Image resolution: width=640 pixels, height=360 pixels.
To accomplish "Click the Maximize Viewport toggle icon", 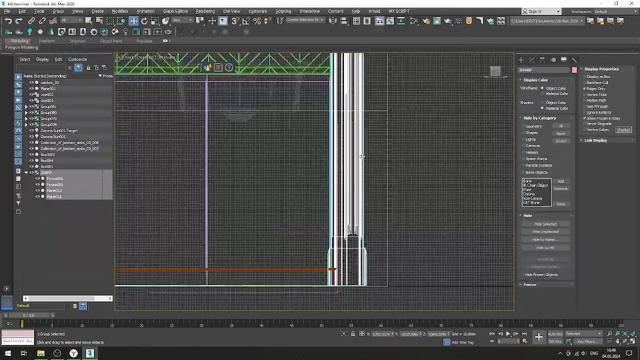I will pyautogui.click(x=632, y=341).
